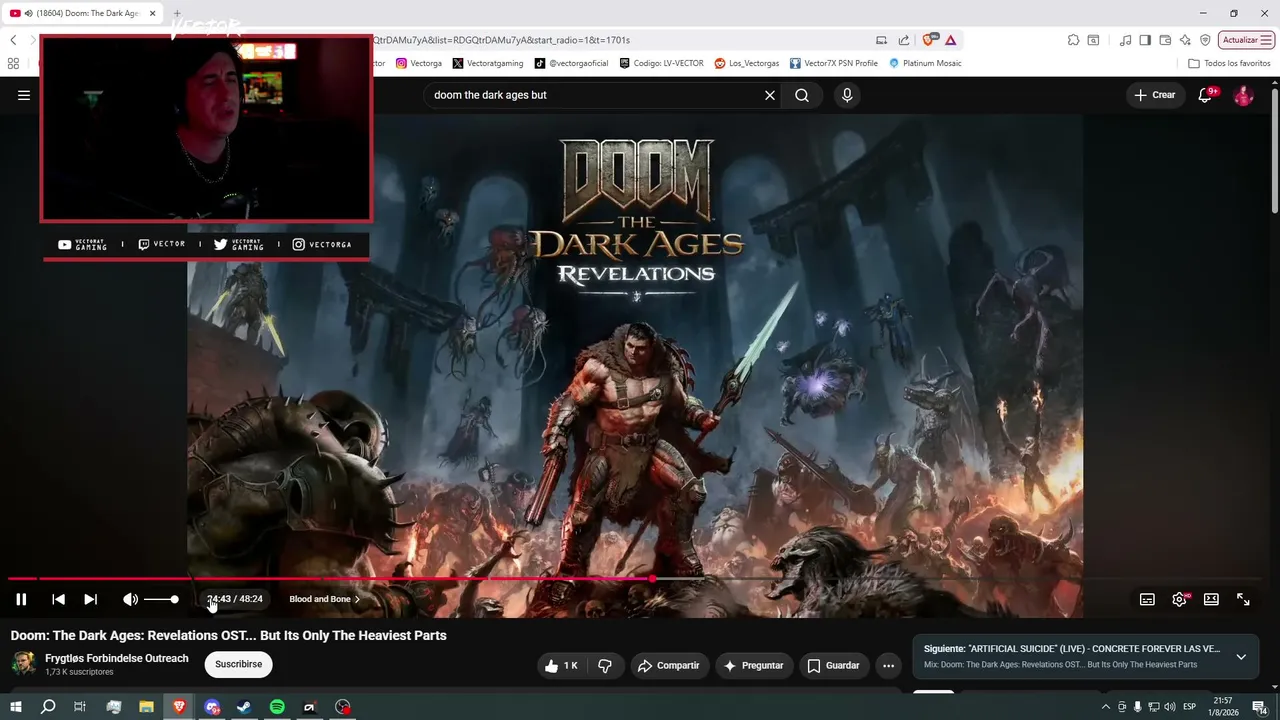Open more actions three-dot menu
Image resolution: width=1280 pixels, height=720 pixels.
(x=888, y=665)
